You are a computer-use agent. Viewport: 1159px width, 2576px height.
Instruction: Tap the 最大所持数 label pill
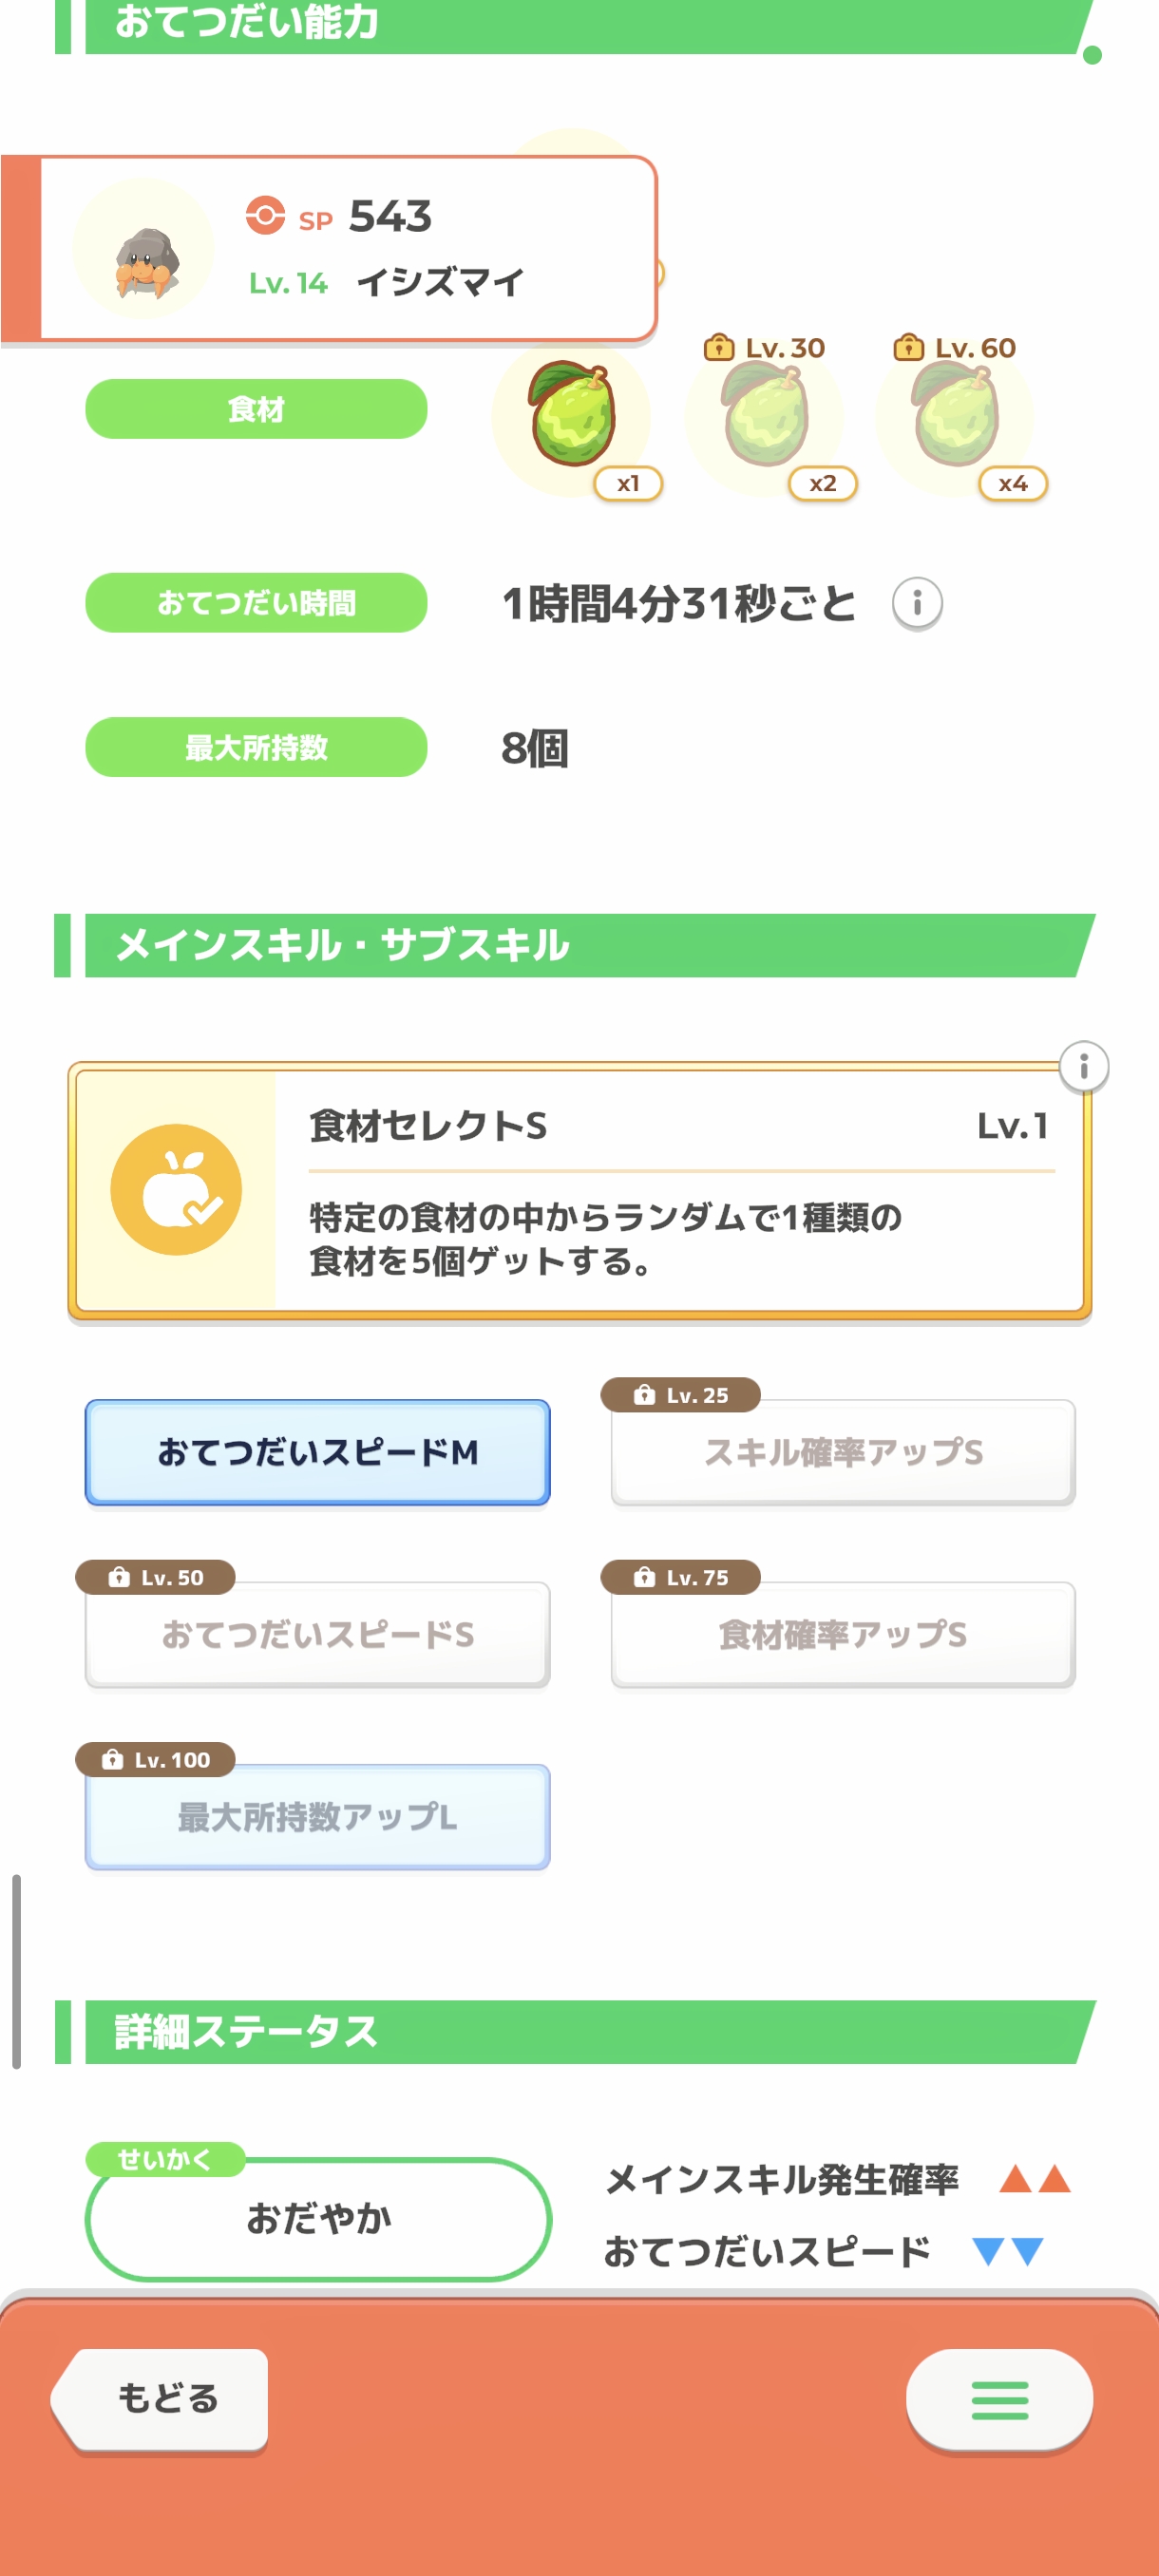tap(256, 747)
